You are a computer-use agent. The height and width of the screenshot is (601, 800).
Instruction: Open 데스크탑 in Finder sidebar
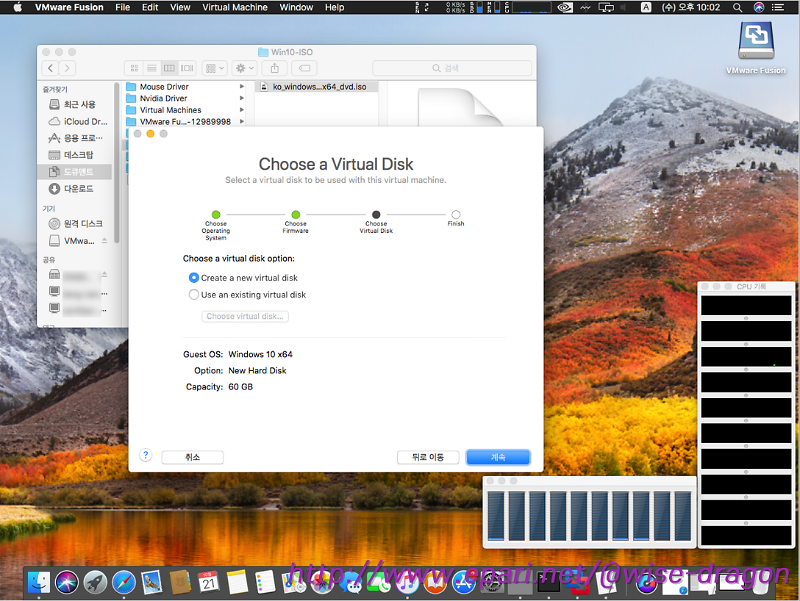click(x=74, y=155)
